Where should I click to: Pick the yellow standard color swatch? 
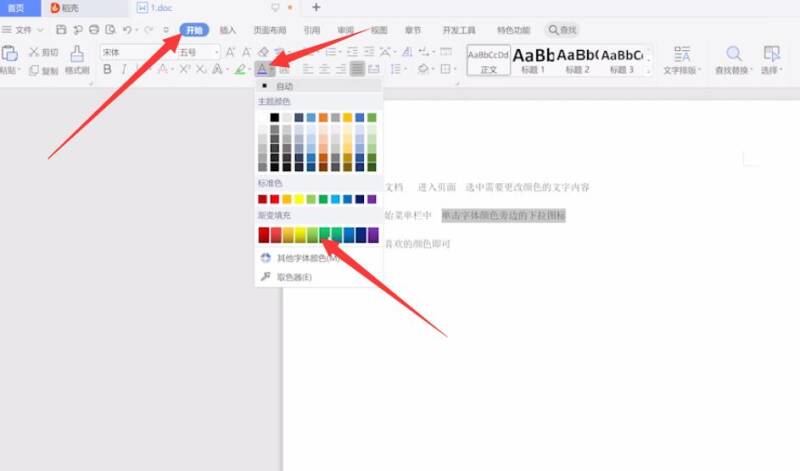[x=299, y=199]
